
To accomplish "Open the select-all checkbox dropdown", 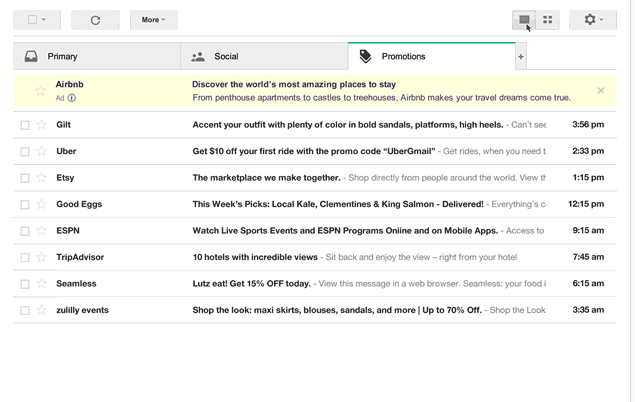I will click(37, 20).
